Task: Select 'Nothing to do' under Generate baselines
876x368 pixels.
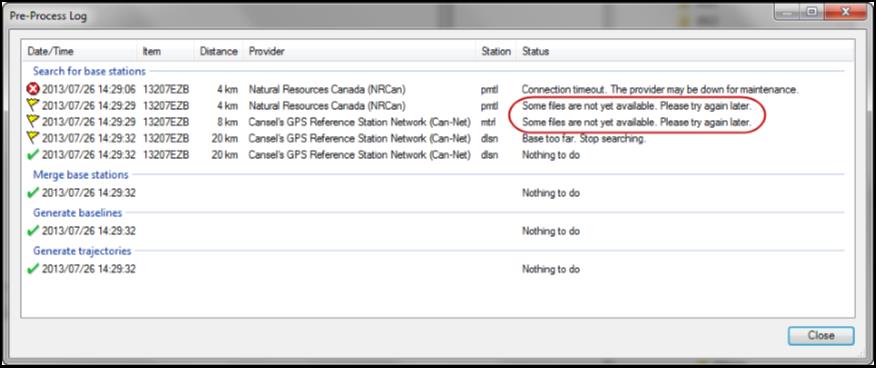Action: tap(551, 231)
